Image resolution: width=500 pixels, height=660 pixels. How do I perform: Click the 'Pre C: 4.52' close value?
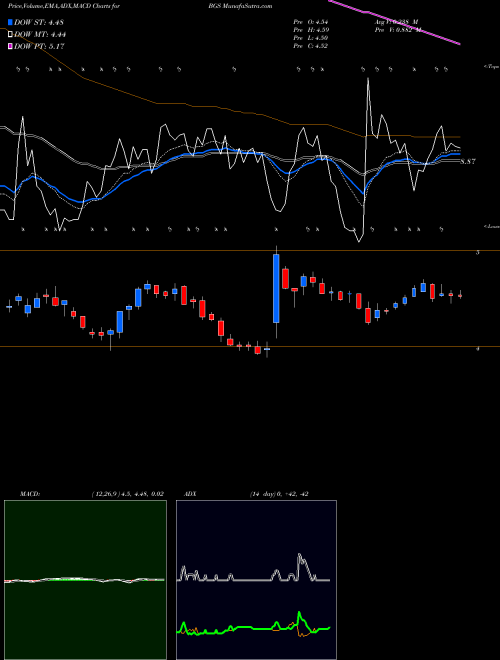[311, 46]
